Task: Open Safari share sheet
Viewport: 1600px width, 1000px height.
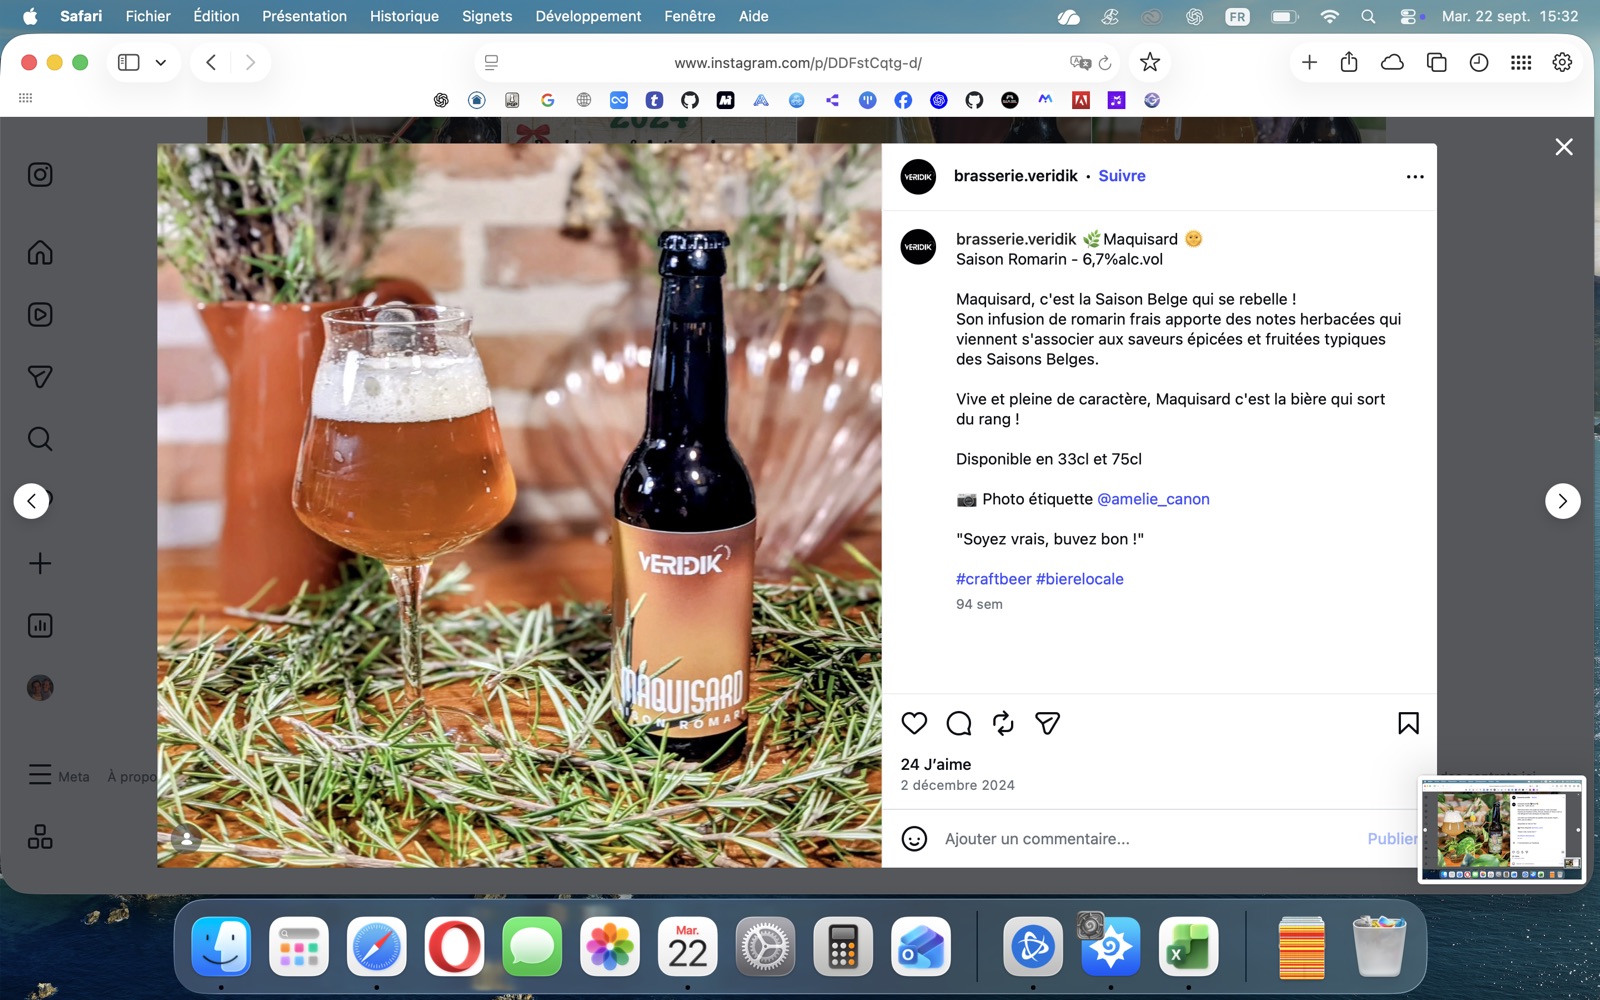Action: pos(1349,62)
